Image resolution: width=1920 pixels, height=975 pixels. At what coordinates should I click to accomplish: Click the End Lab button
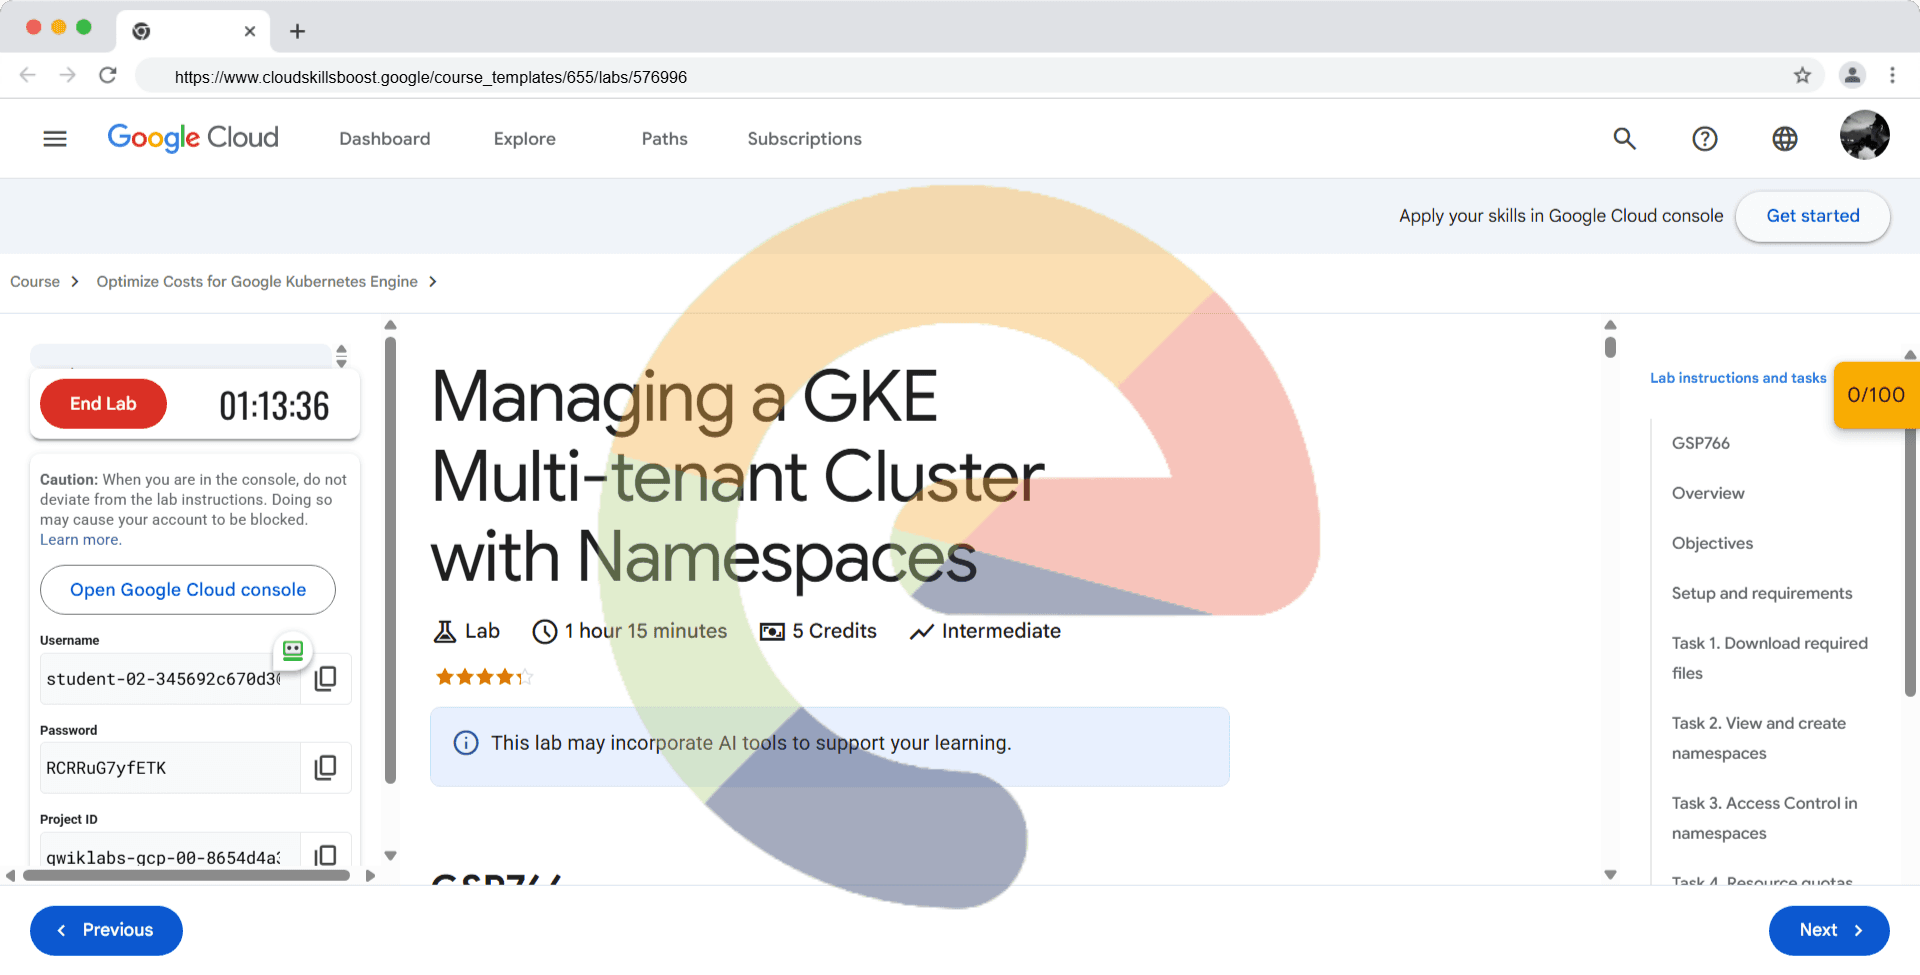tap(103, 404)
